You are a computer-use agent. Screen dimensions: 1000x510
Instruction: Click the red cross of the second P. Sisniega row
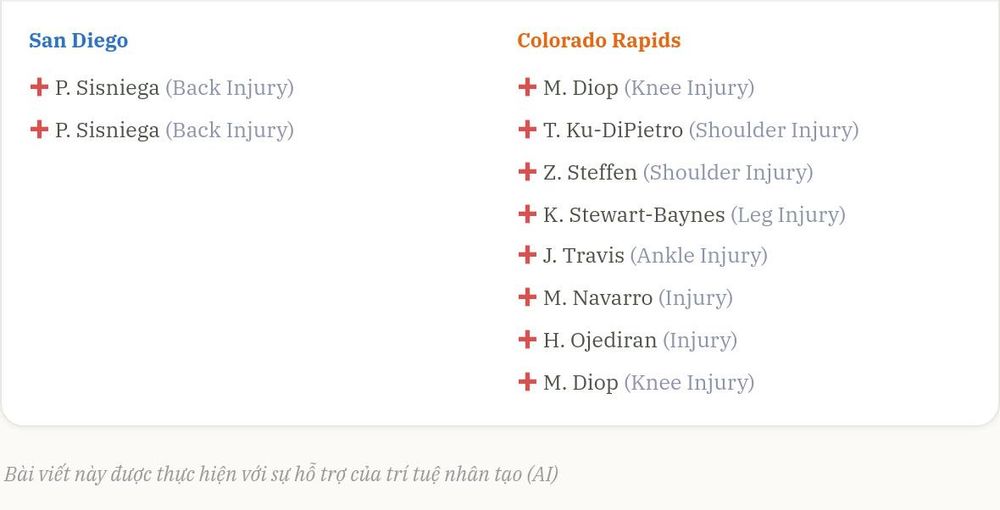click(39, 129)
